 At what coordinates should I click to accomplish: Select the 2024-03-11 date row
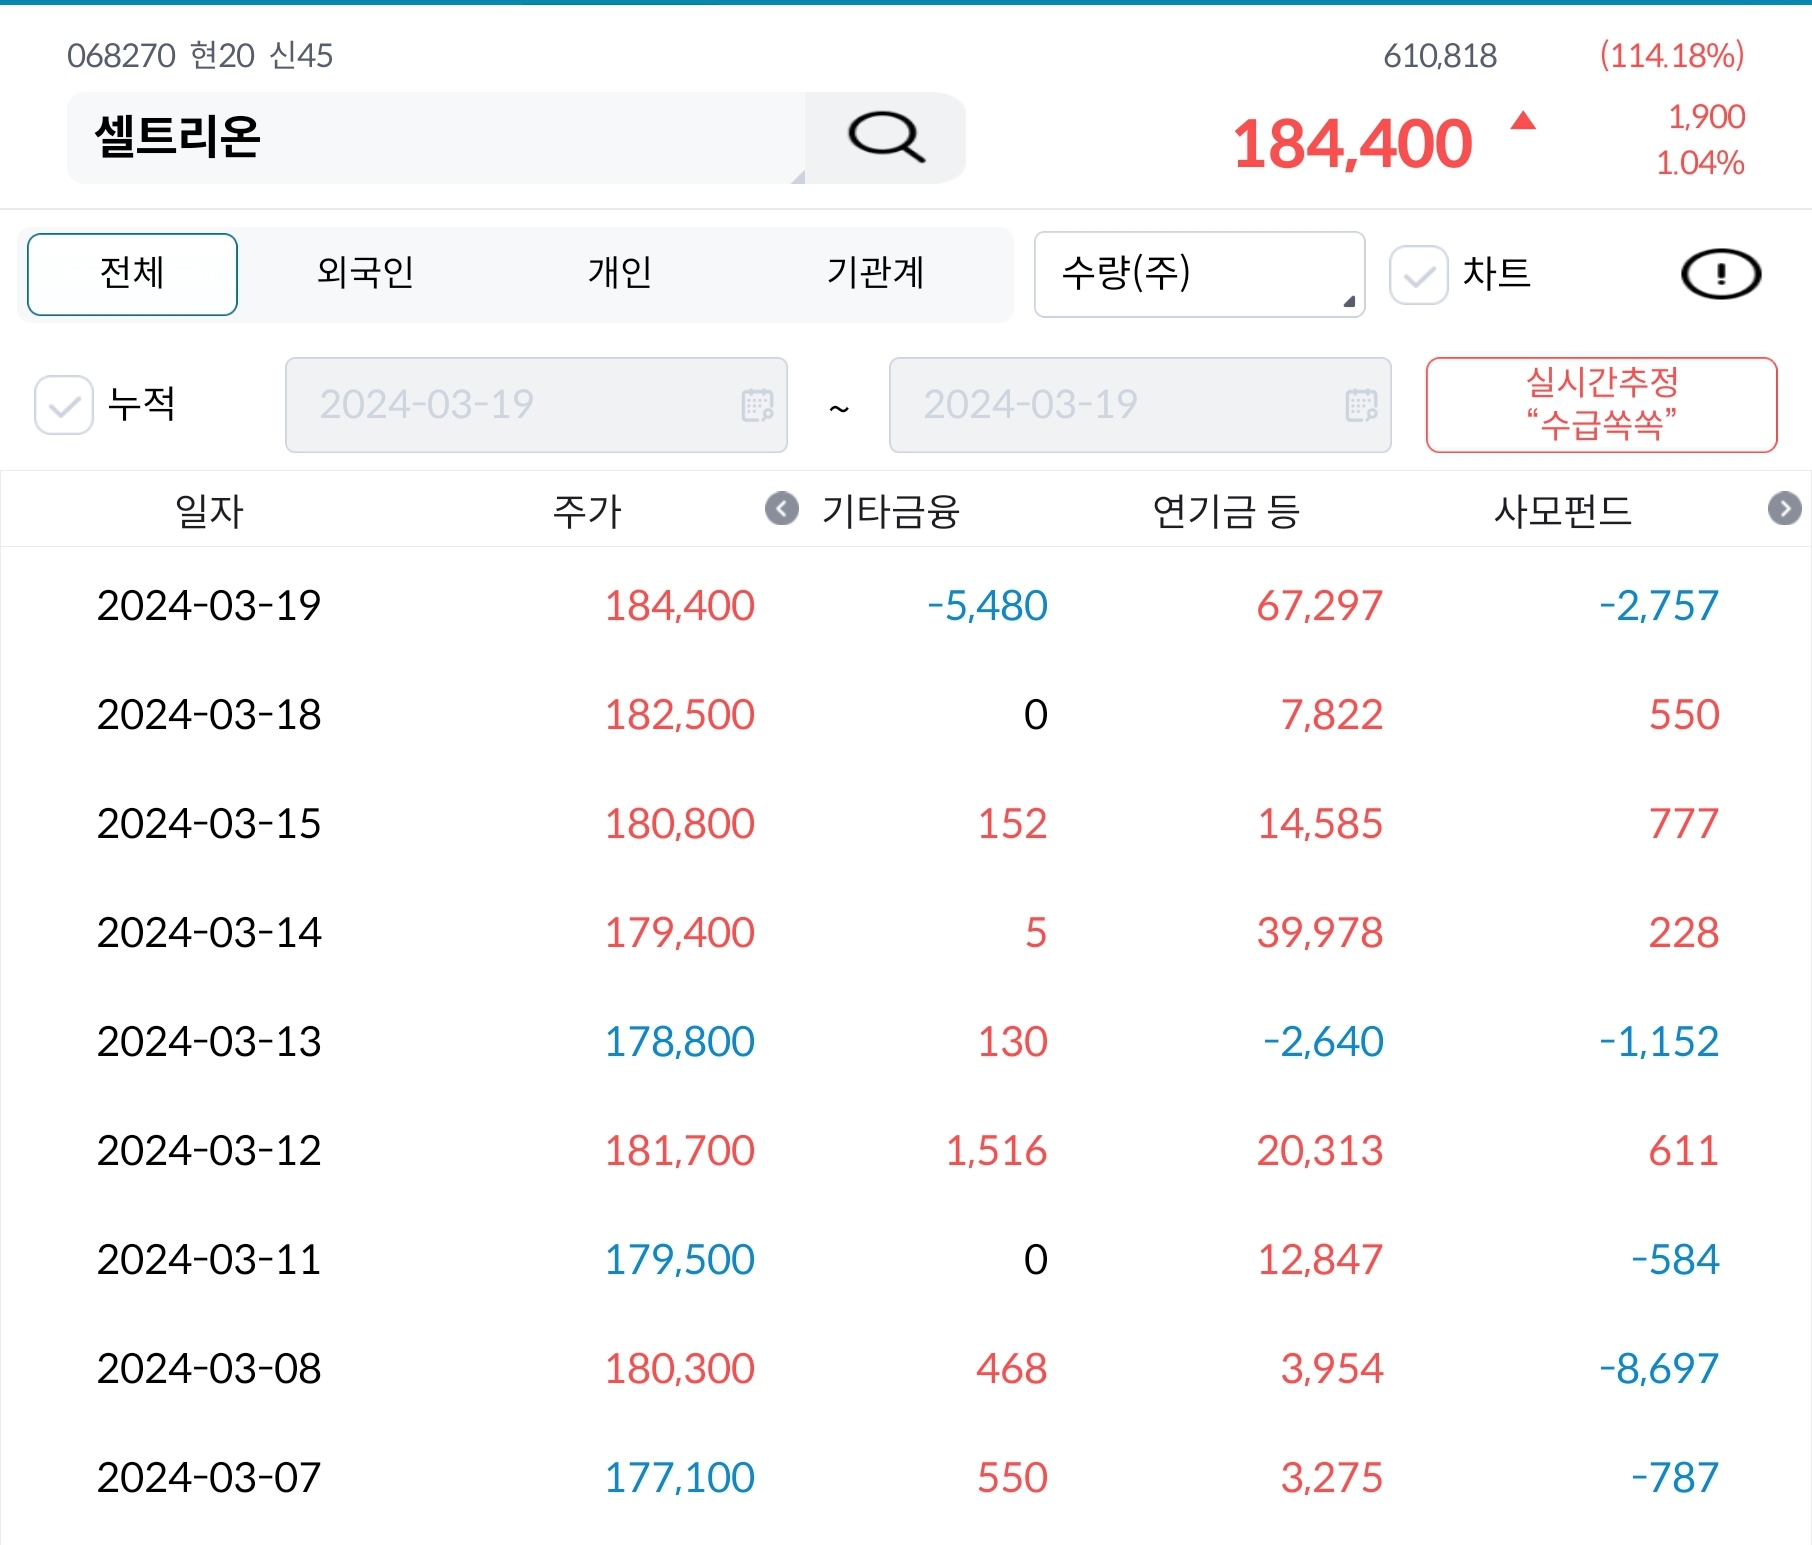906,1259
